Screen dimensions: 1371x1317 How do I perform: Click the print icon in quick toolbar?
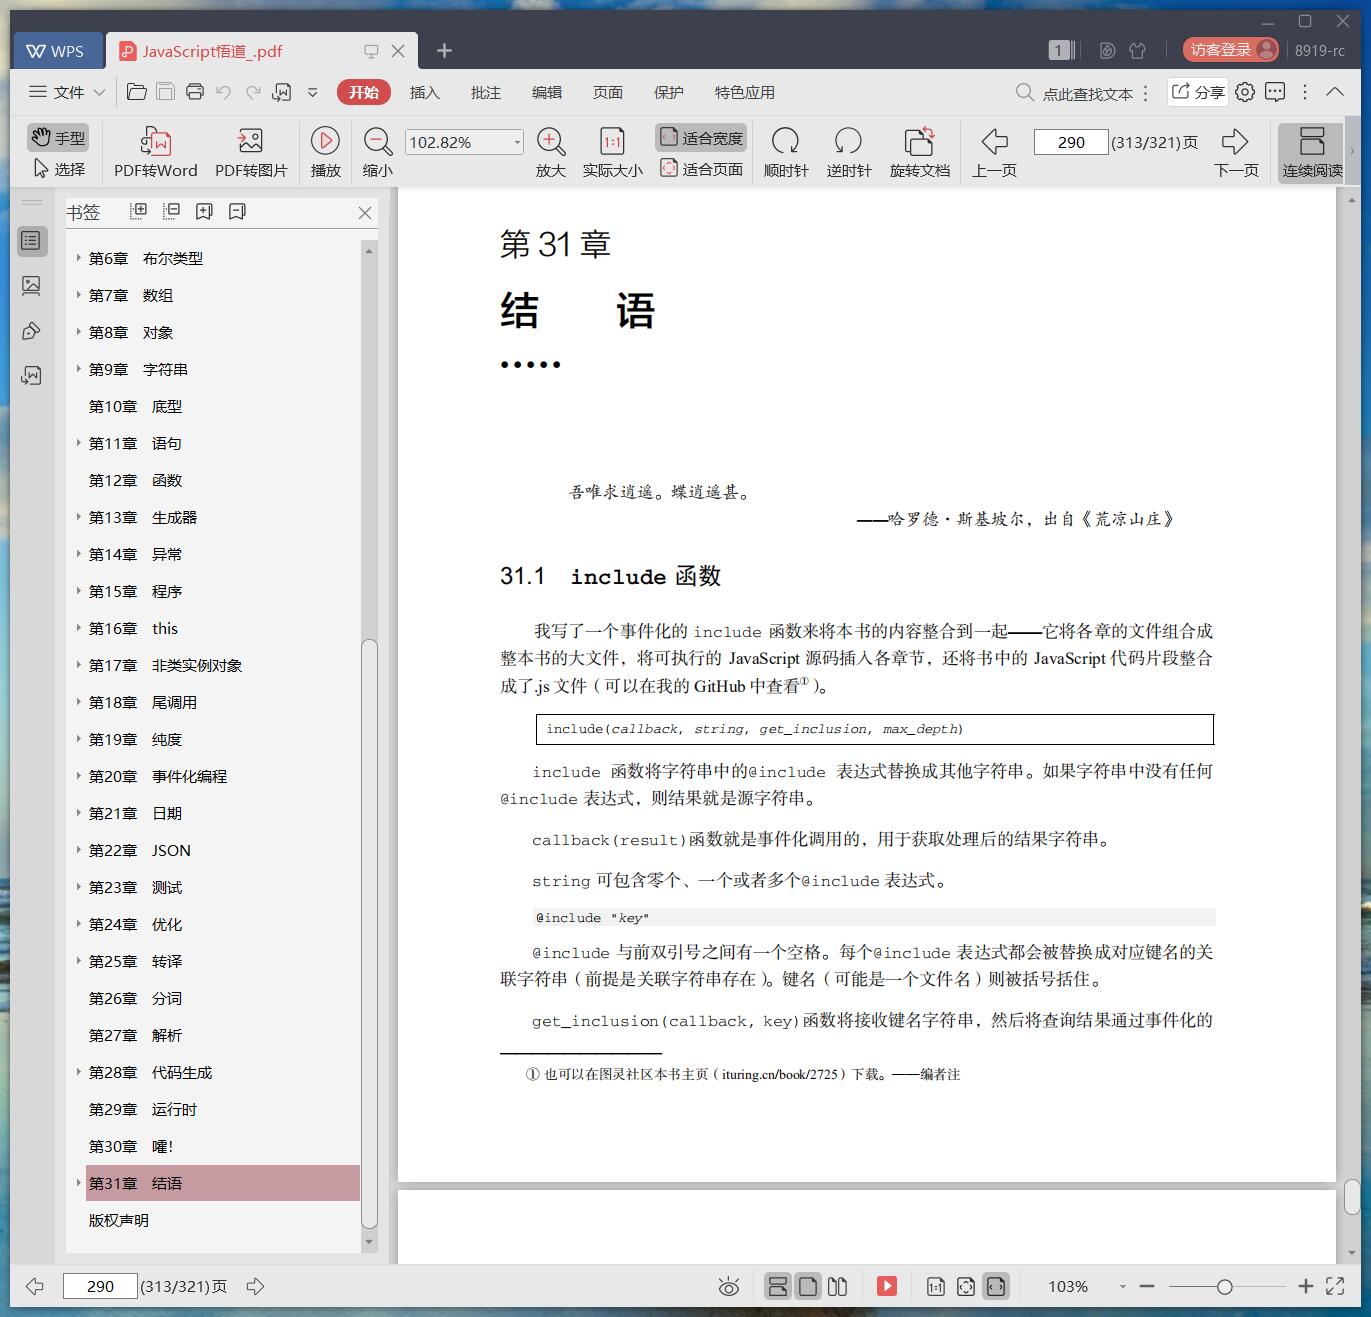click(x=195, y=92)
